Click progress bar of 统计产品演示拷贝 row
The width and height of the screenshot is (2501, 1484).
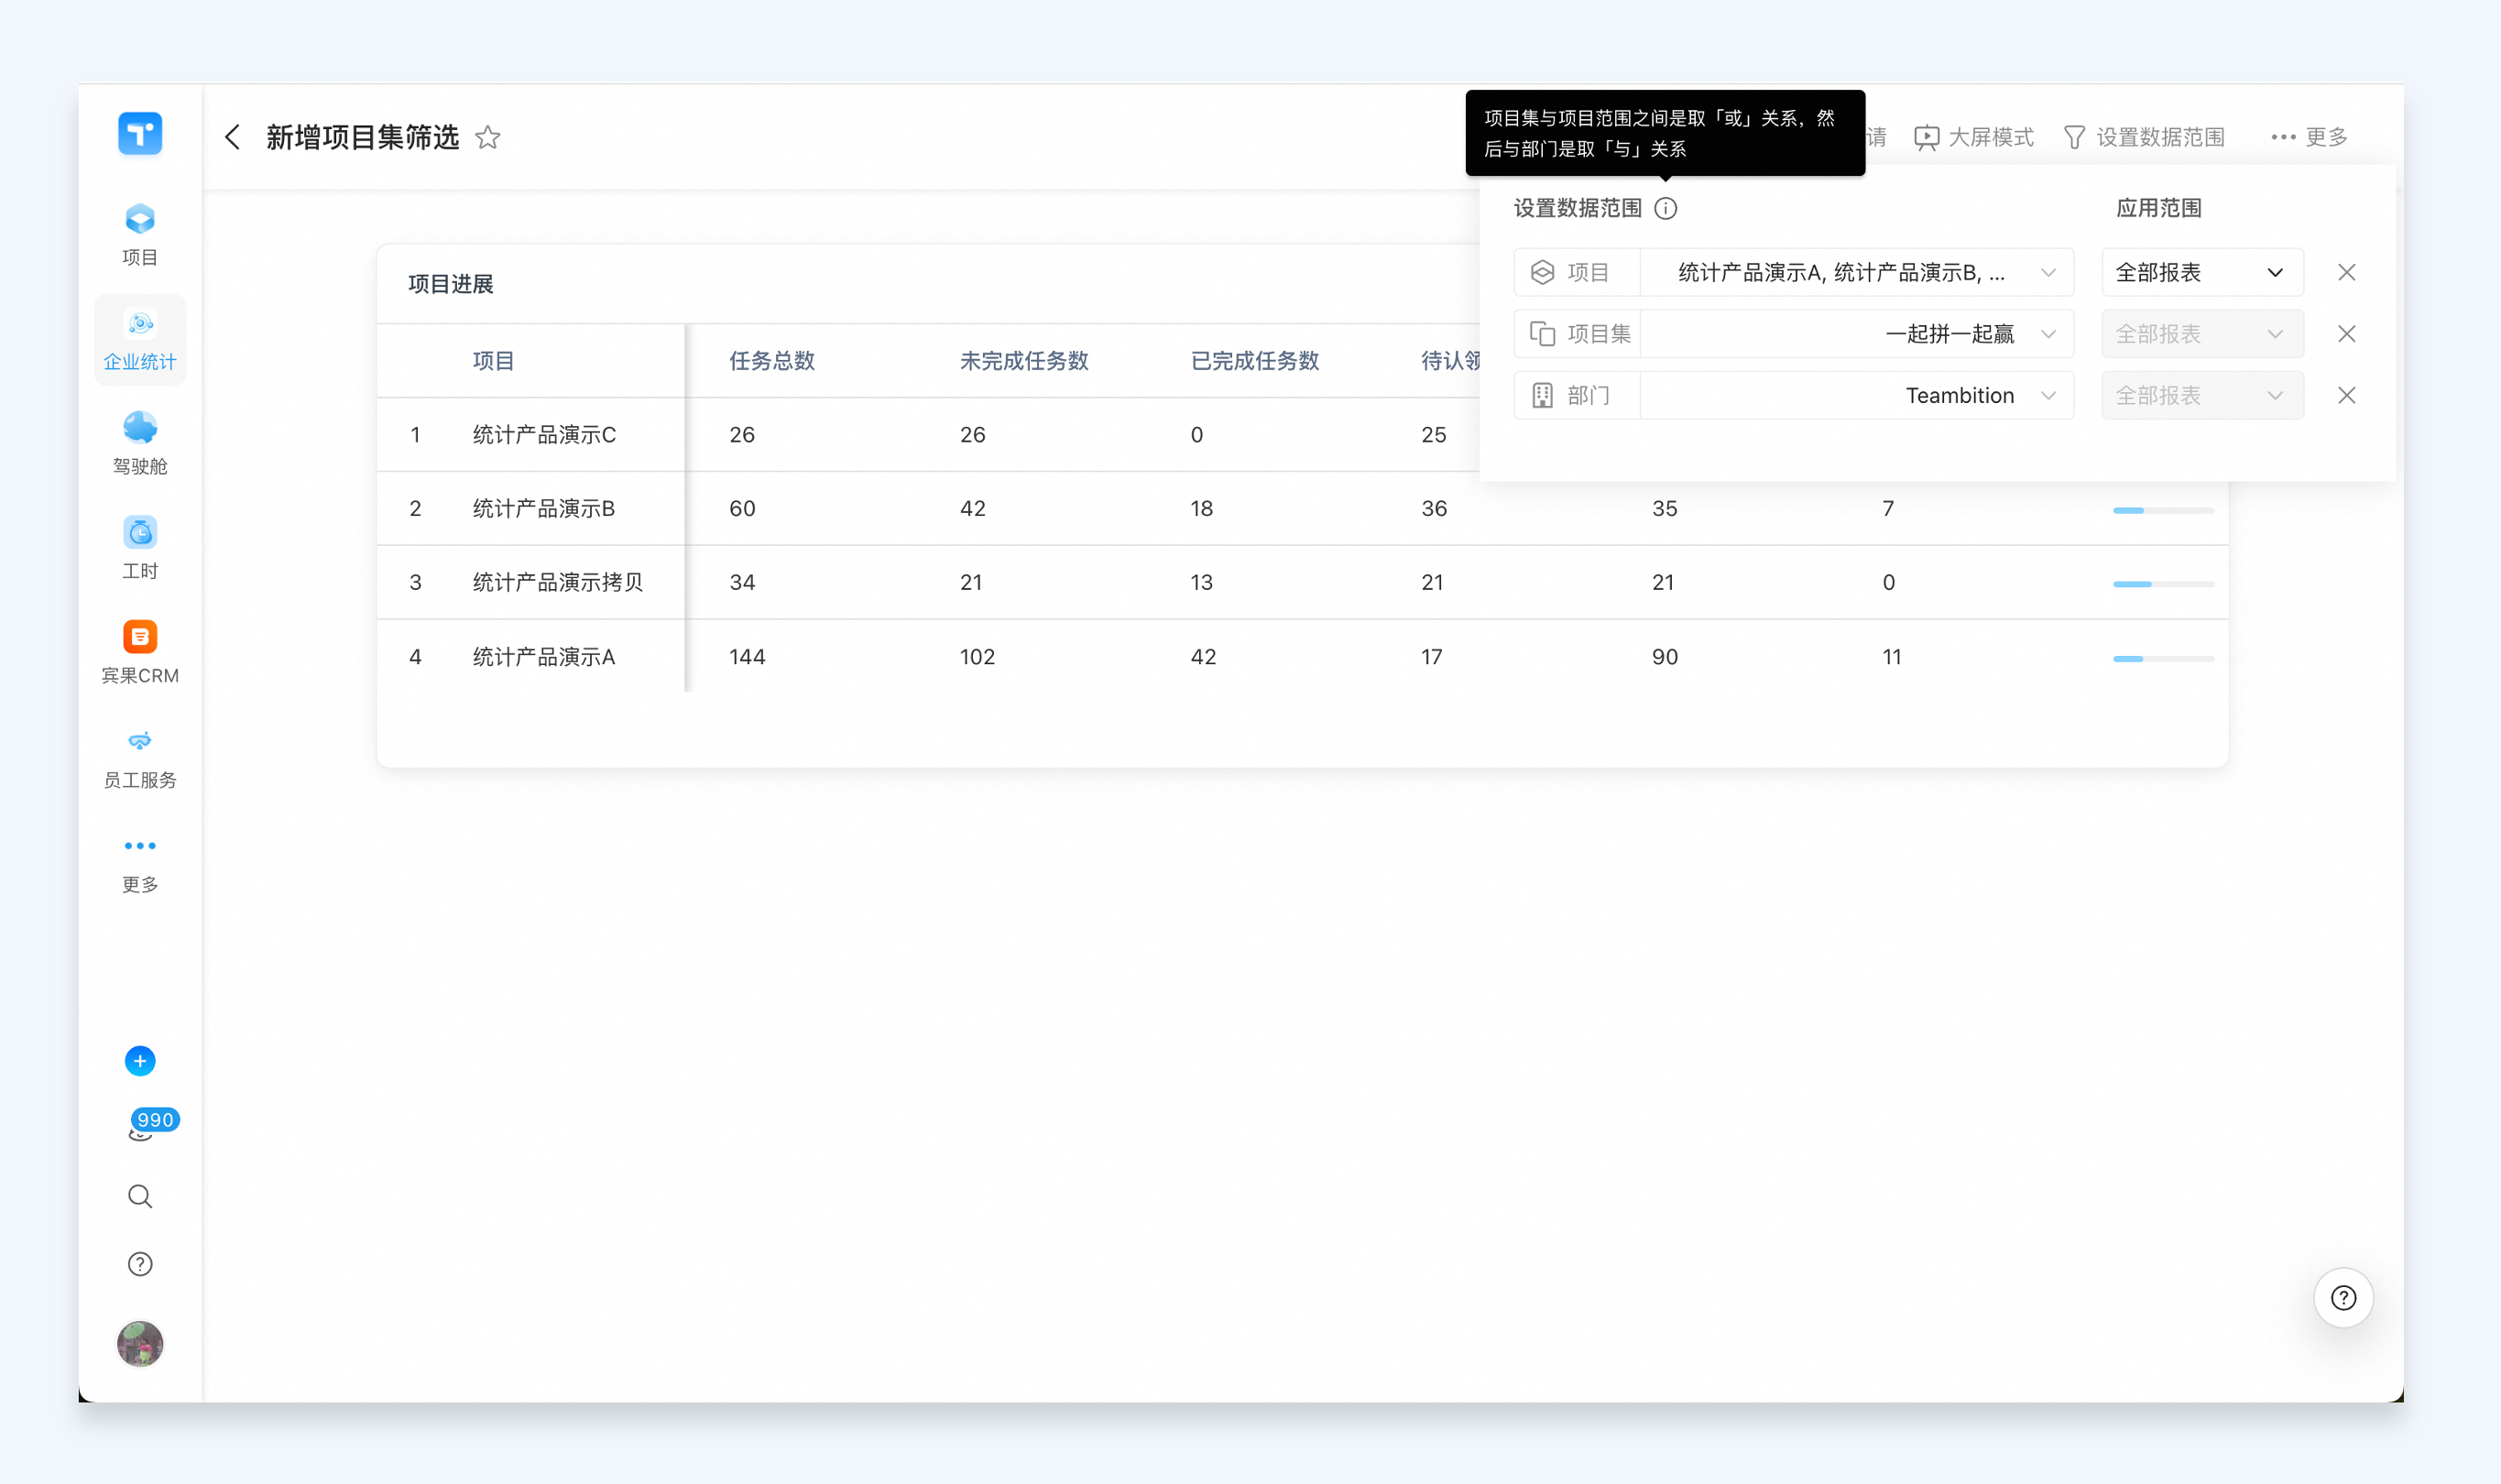tap(2163, 584)
